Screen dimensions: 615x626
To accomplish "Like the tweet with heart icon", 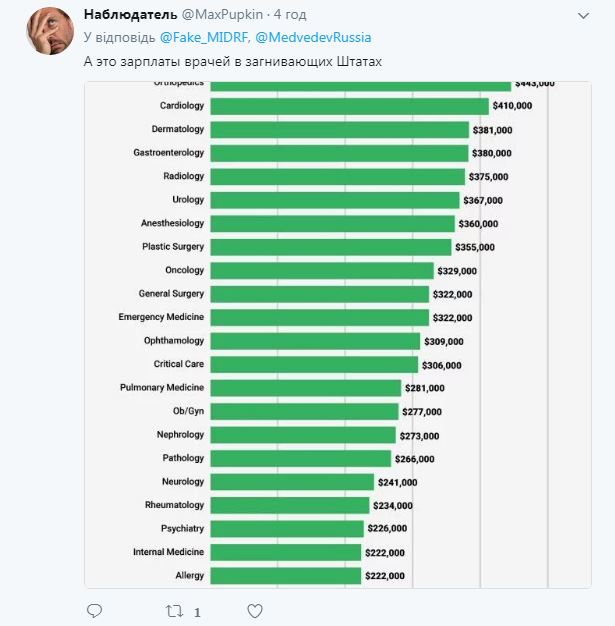I will point(255,610).
